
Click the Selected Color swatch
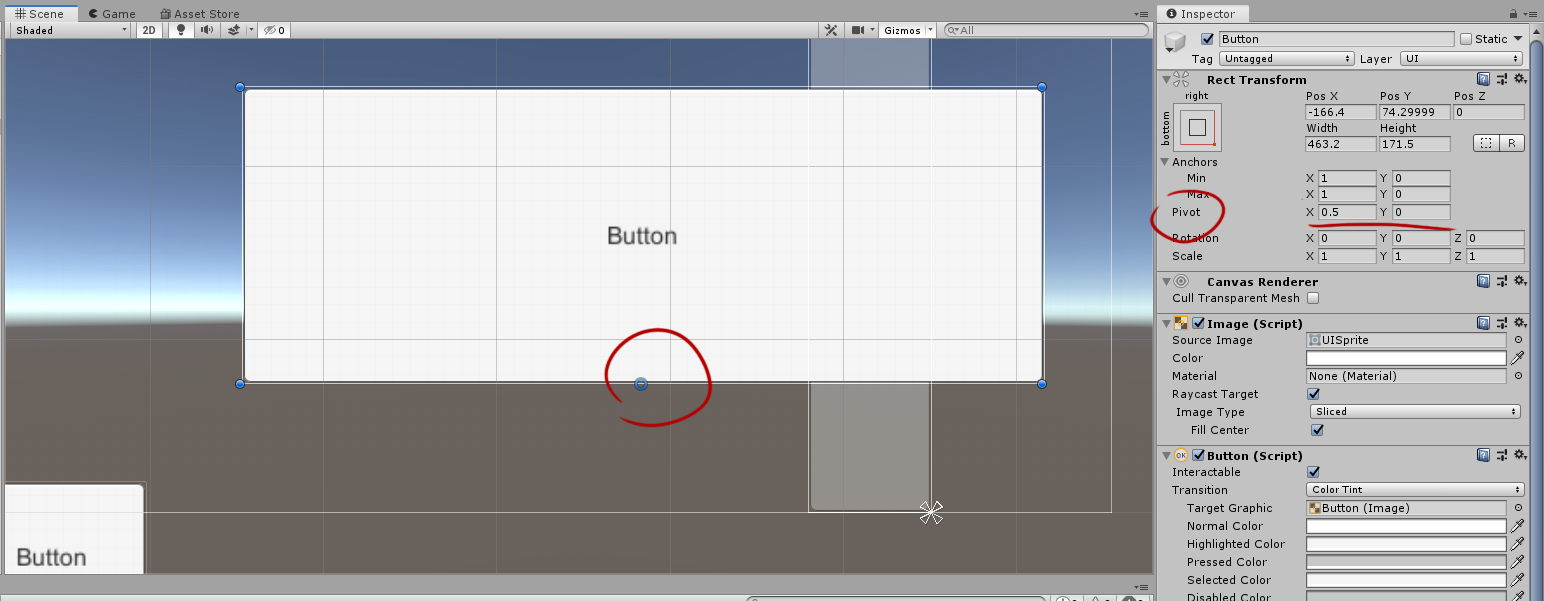click(x=1406, y=580)
